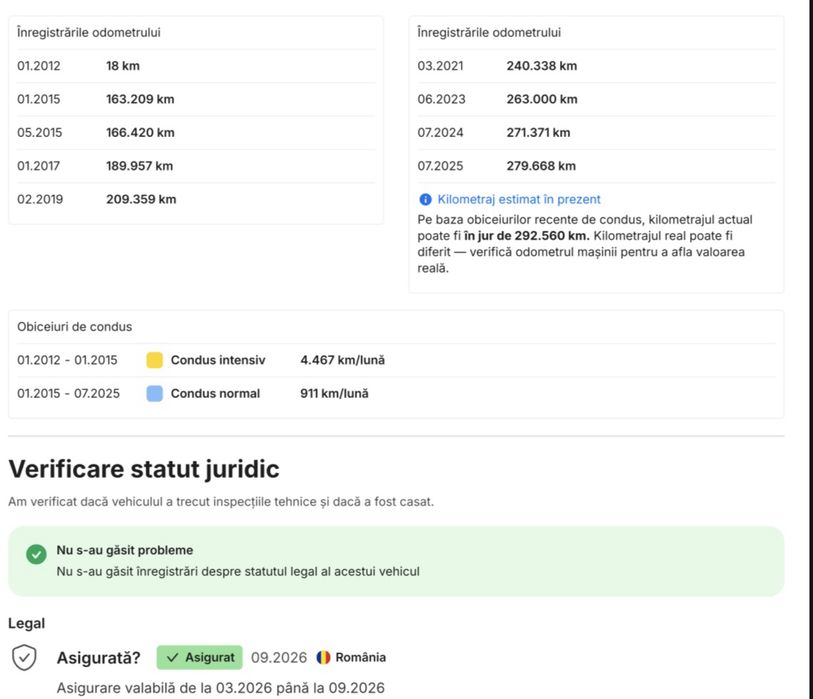Click the Nu s-au găsit probleme title
This screenshot has width=813, height=699.
click(x=124, y=550)
